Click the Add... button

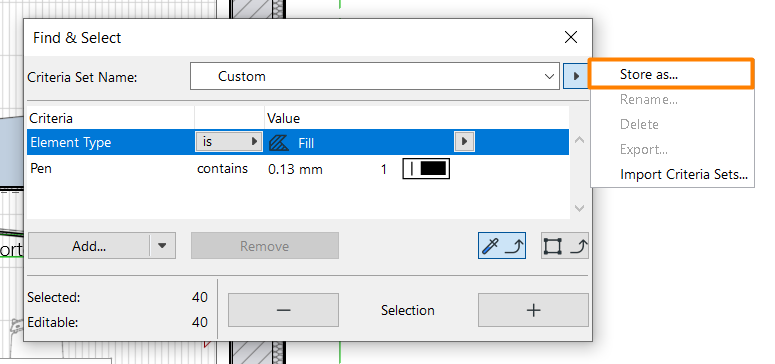pyautogui.click(x=89, y=246)
